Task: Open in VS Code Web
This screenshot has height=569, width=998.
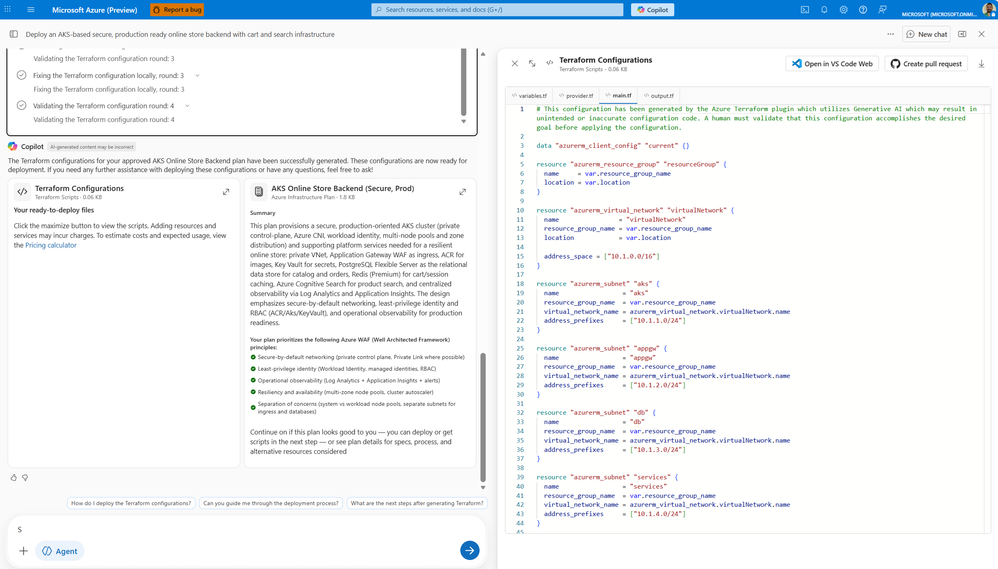Action: (833, 64)
